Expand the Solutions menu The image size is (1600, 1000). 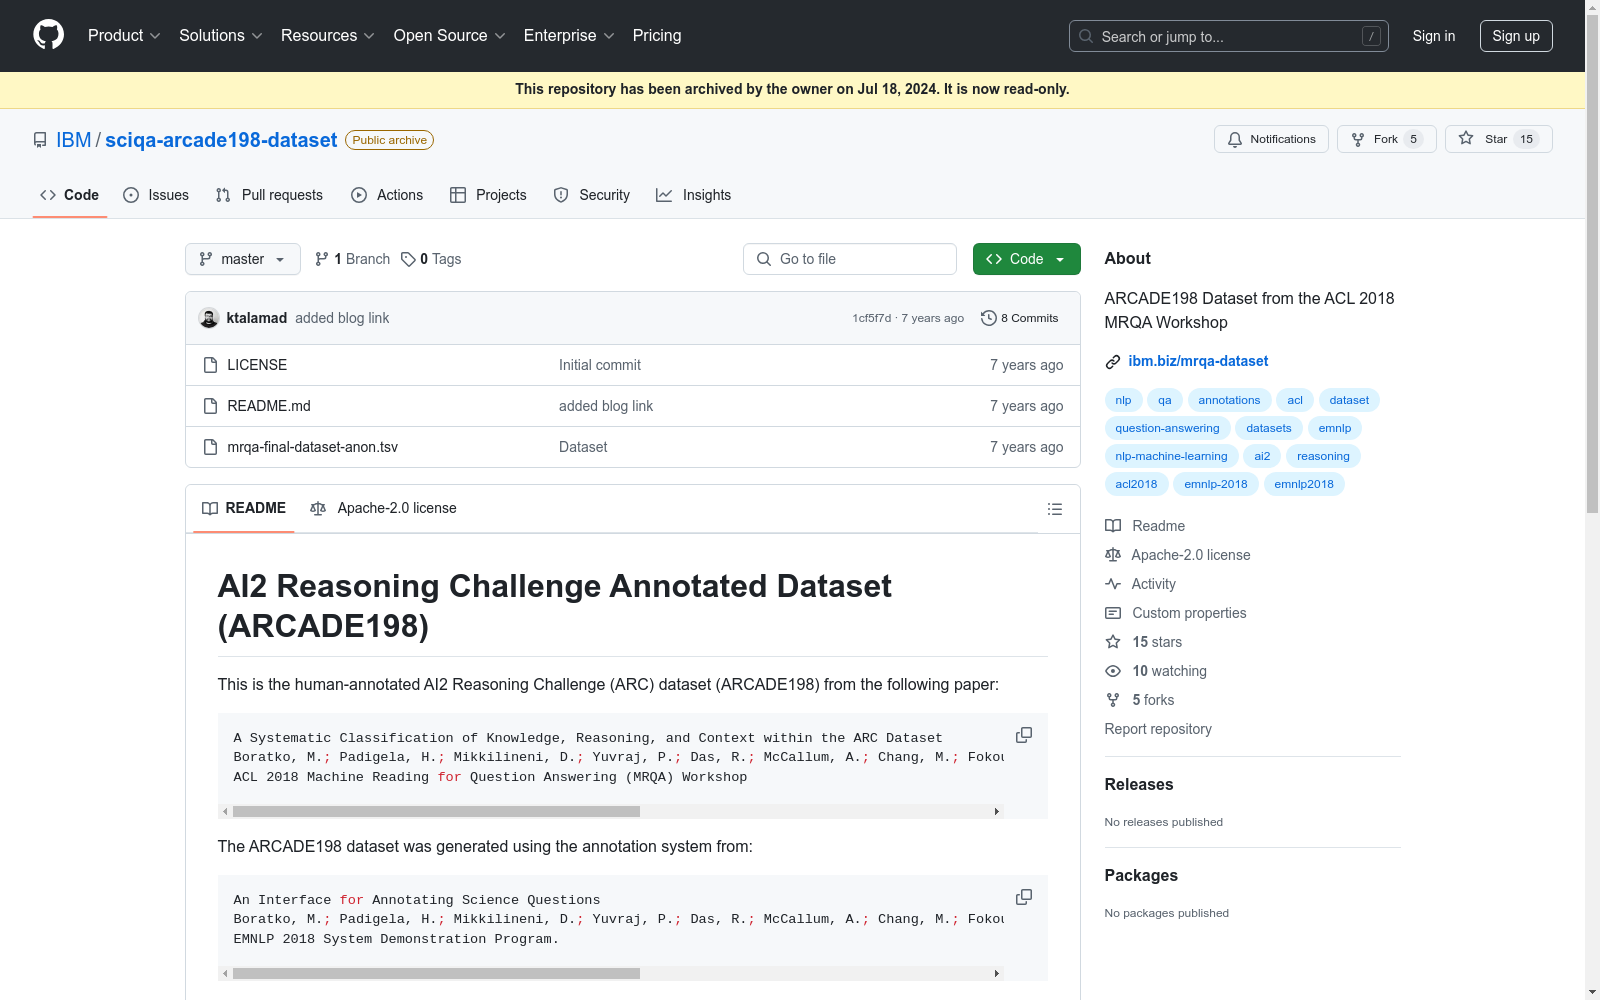(x=221, y=35)
